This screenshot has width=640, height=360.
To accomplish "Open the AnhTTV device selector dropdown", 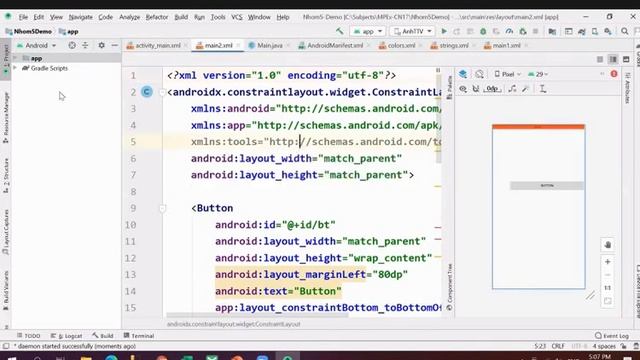I will coord(412,31).
